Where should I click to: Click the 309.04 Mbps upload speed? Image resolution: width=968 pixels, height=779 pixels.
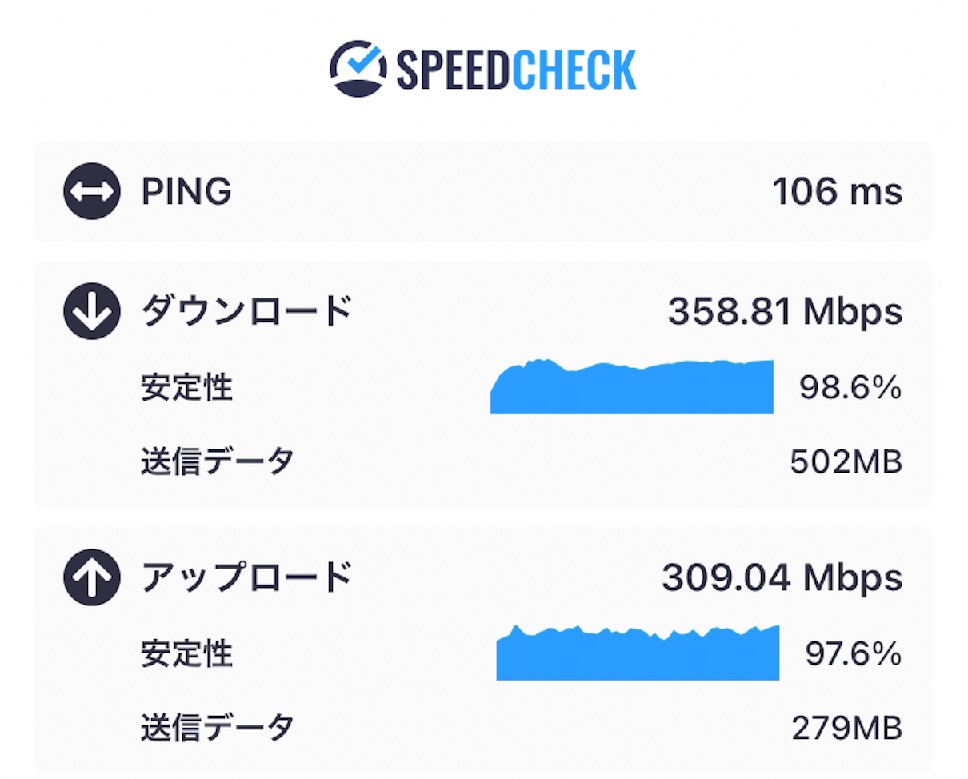(782, 578)
